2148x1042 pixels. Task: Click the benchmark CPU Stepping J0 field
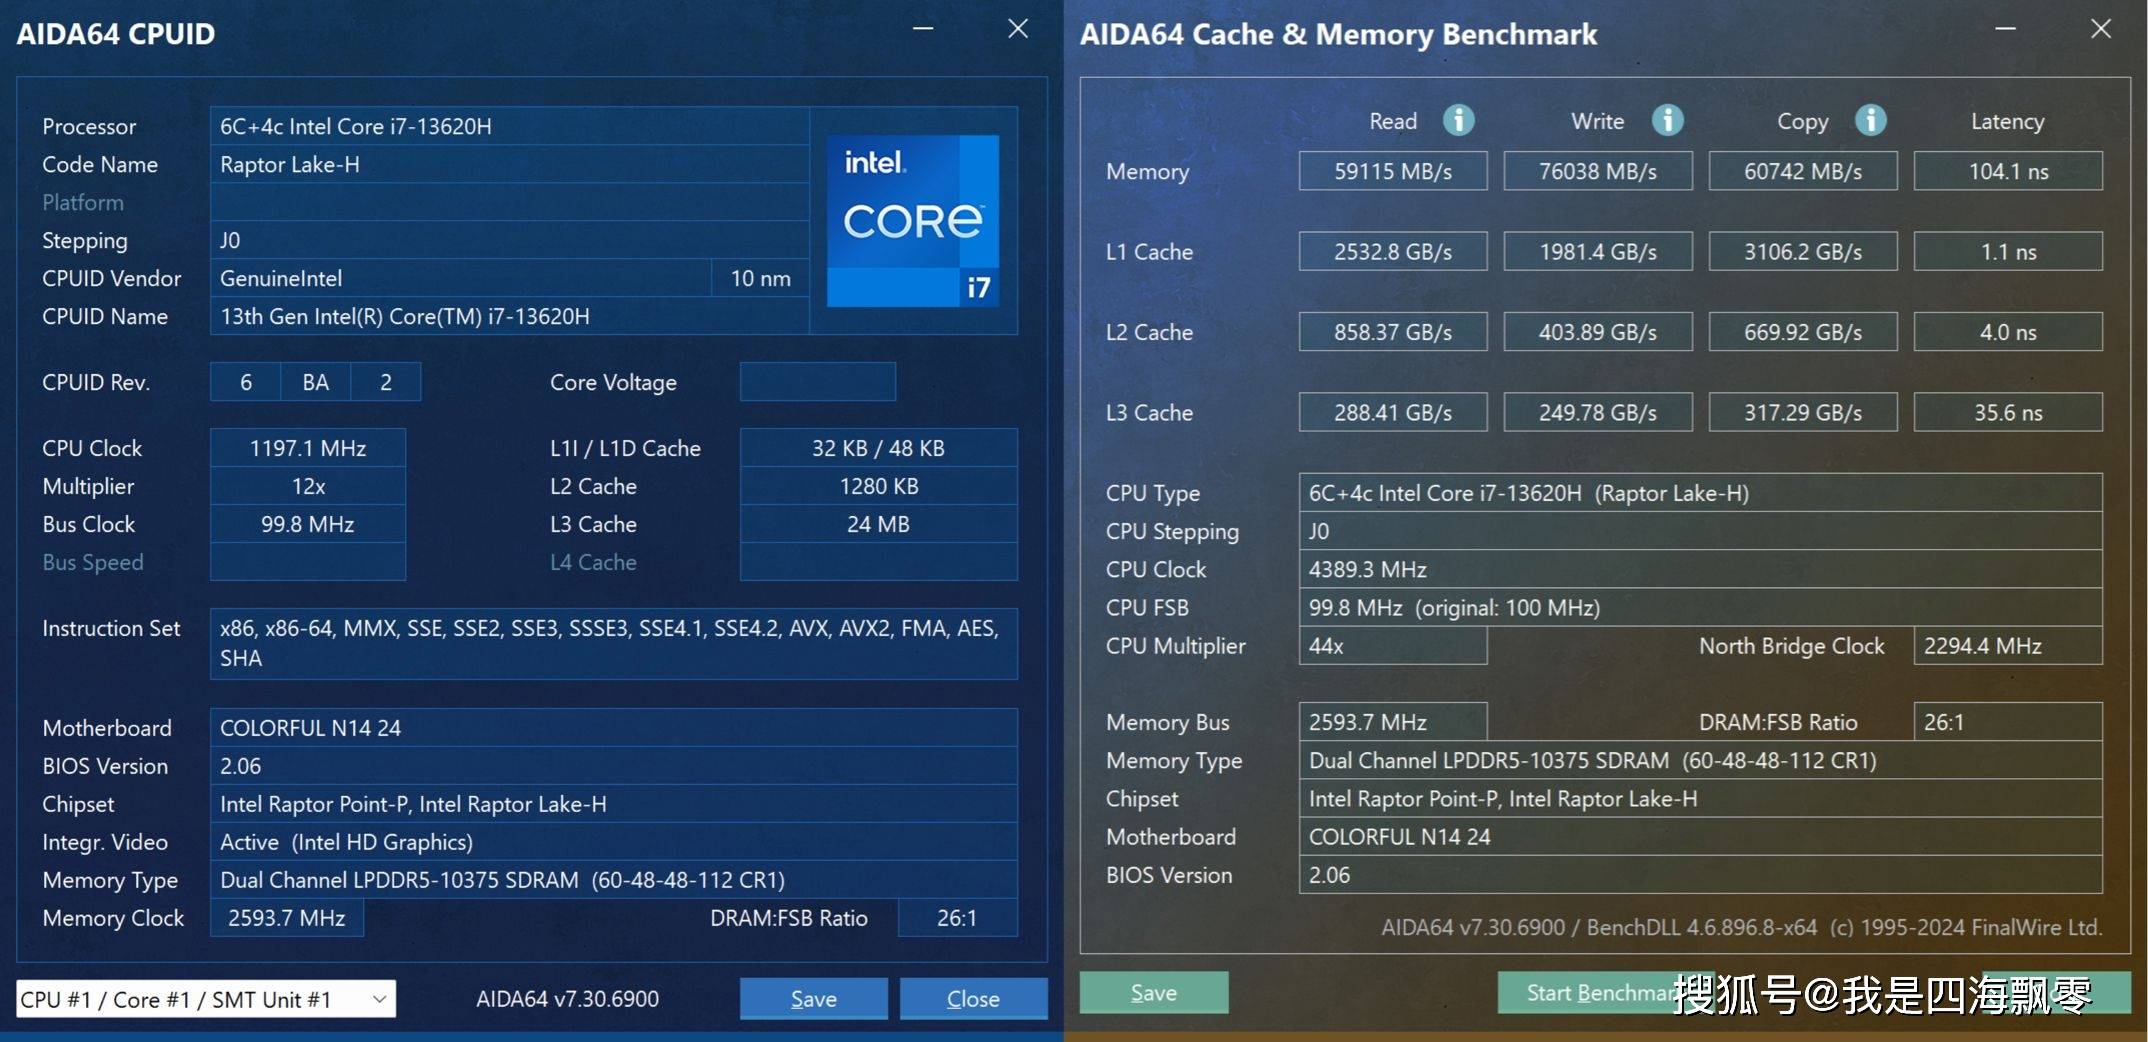coord(1700,531)
